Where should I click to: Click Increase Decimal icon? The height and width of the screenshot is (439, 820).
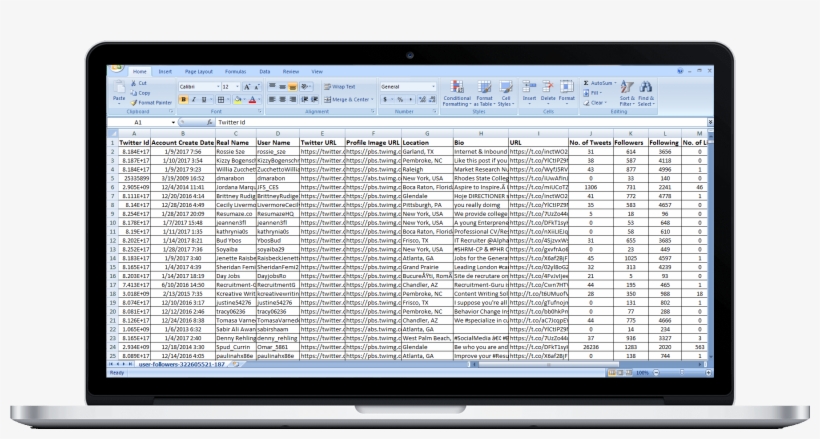coord(423,99)
